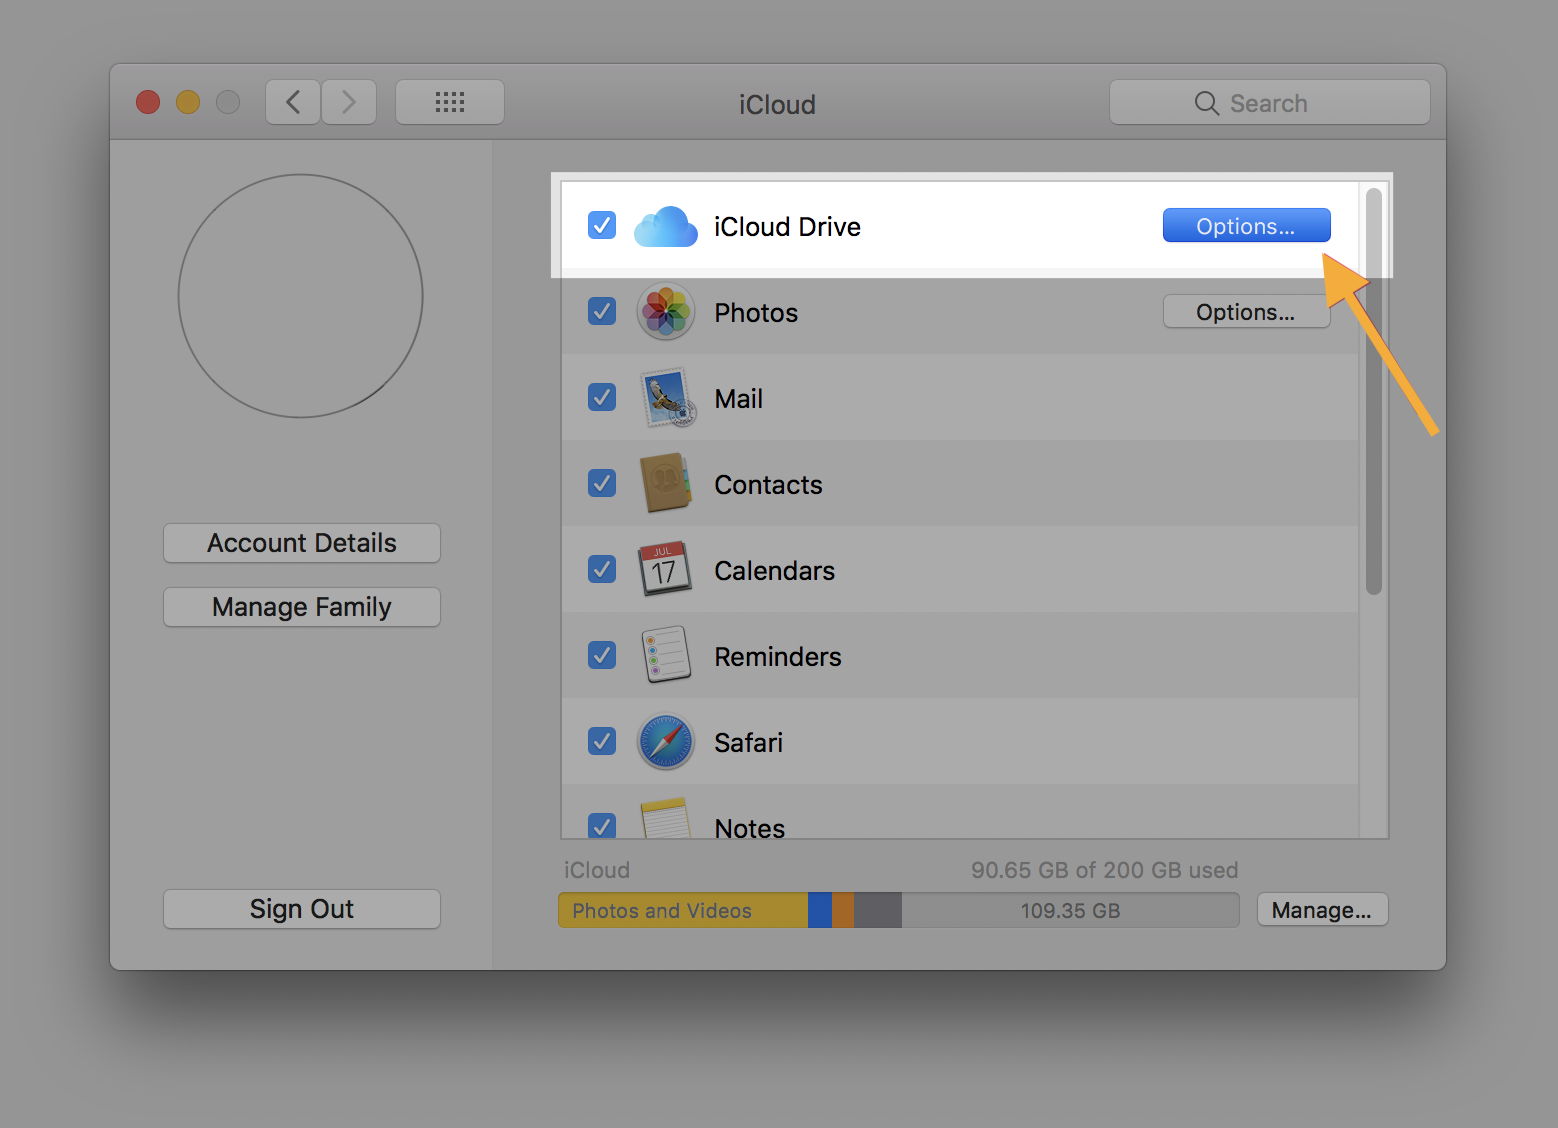Open iCloud Drive Options
1558x1128 pixels.
click(1246, 226)
